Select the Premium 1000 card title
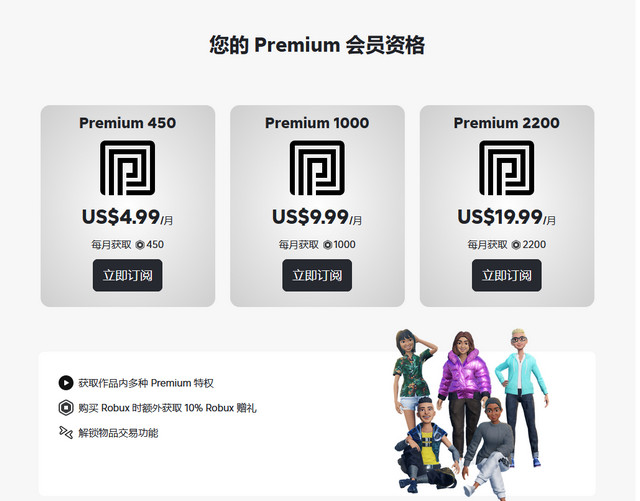 (x=317, y=123)
